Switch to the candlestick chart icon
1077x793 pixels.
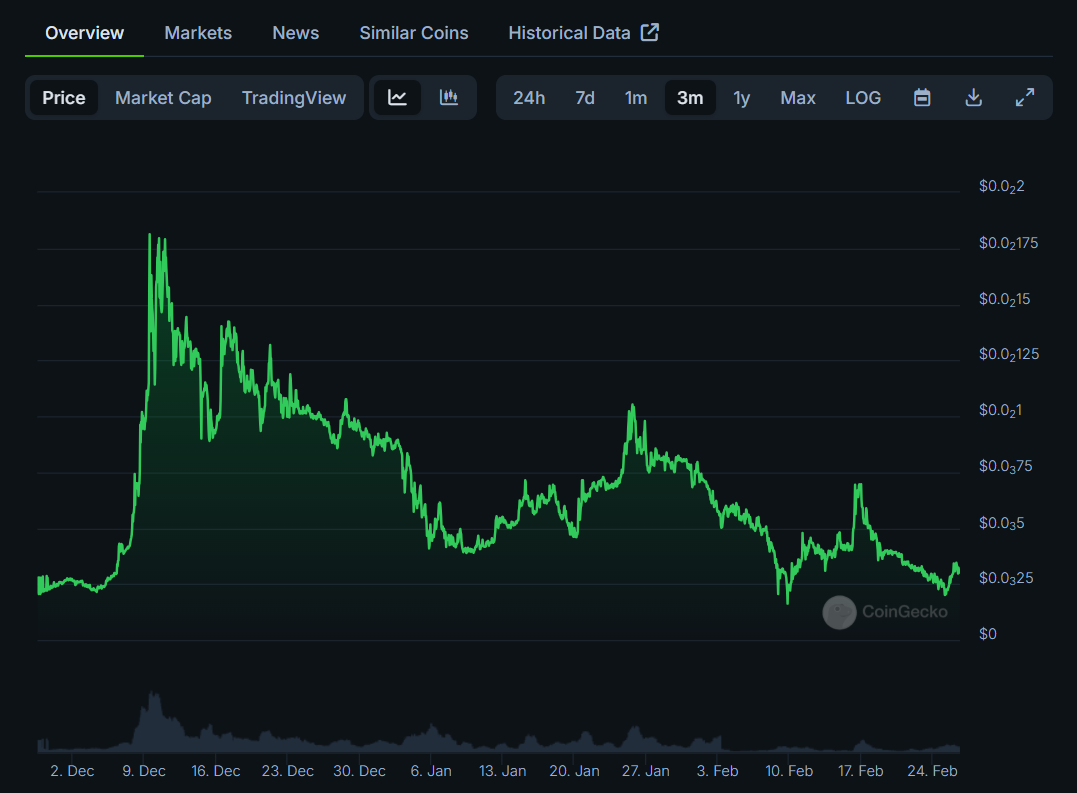[449, 97]
